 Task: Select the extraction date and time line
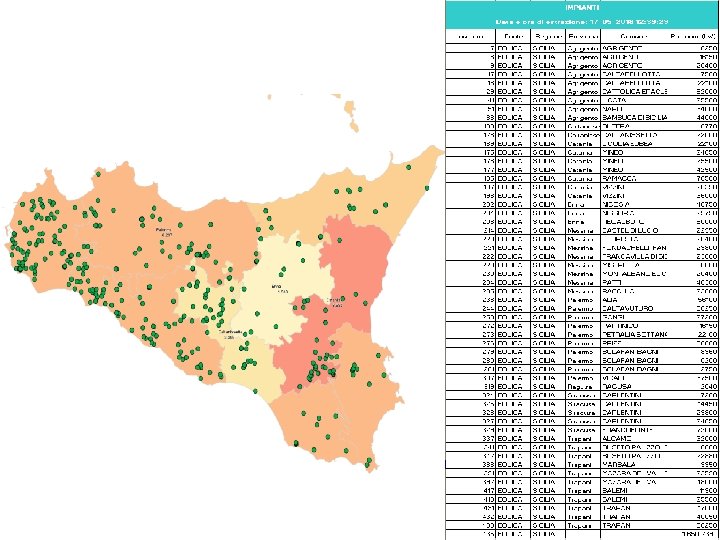(x=582, y=22)
